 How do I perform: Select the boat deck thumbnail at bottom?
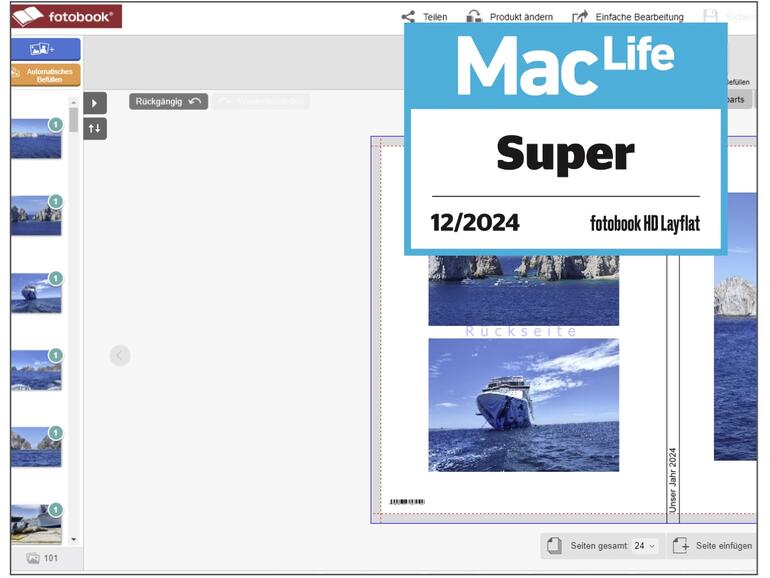(36, 524)
